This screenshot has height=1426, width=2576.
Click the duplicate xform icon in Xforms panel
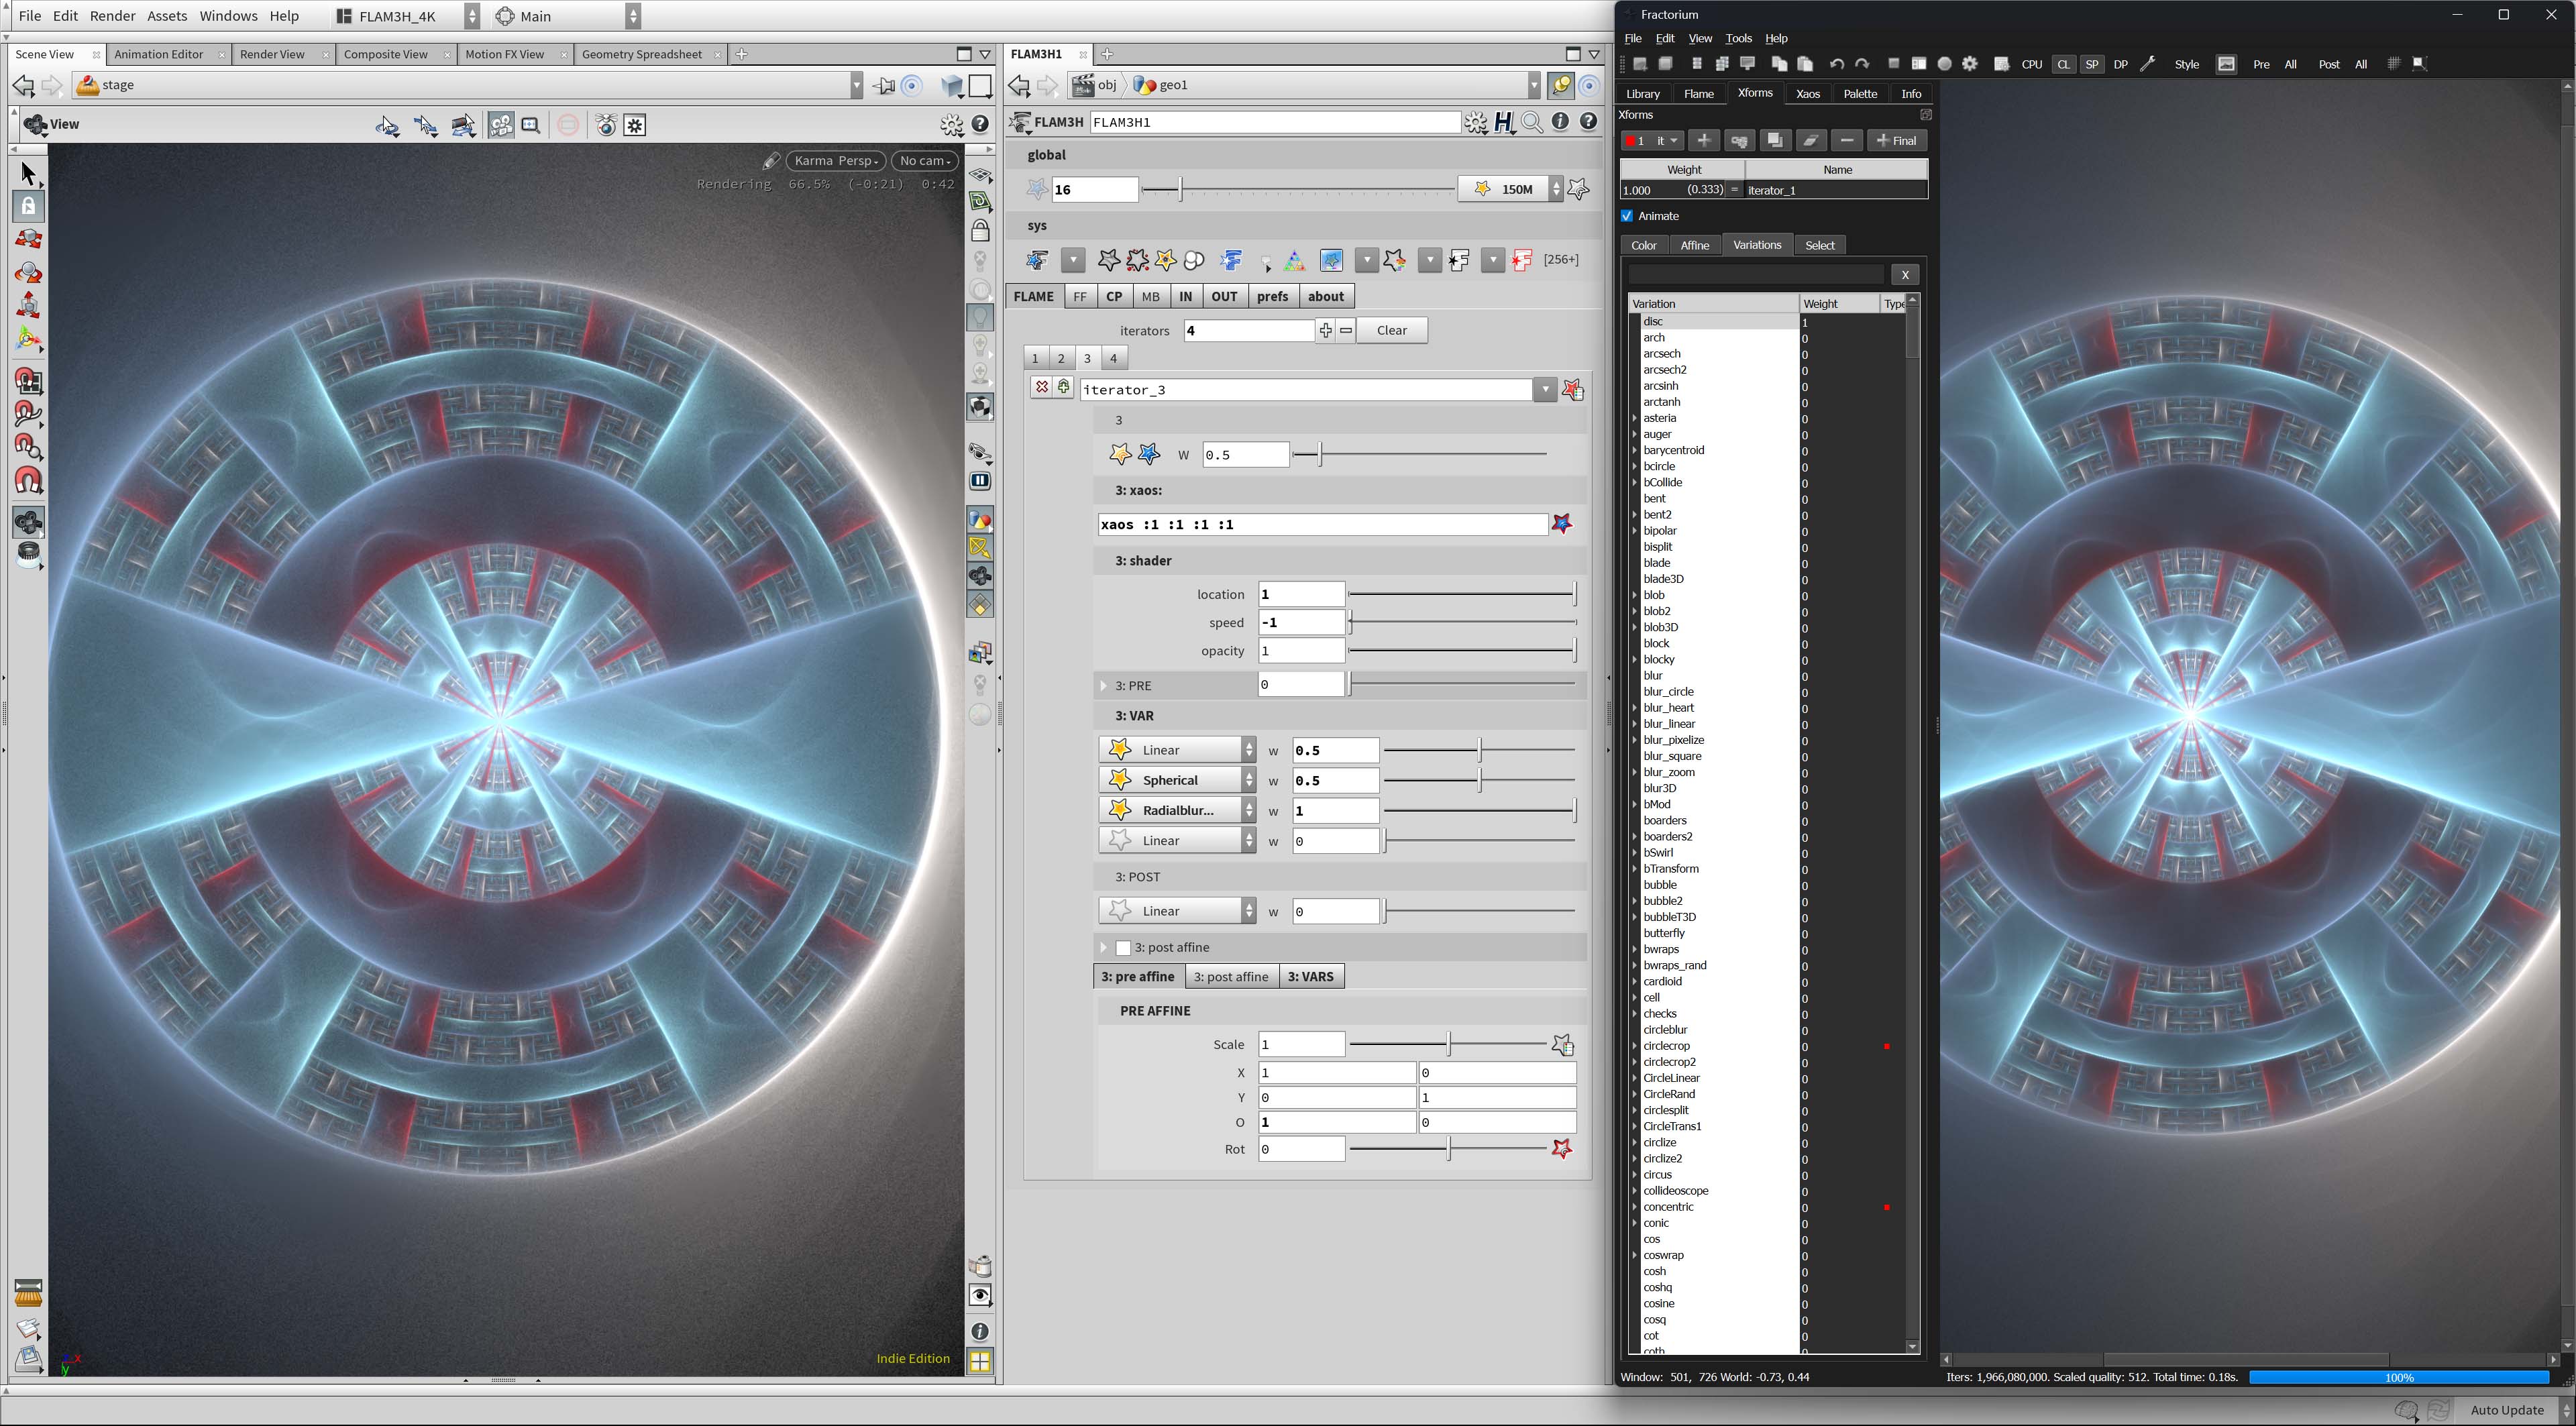pyautogui.click(x=1775, y=140)
